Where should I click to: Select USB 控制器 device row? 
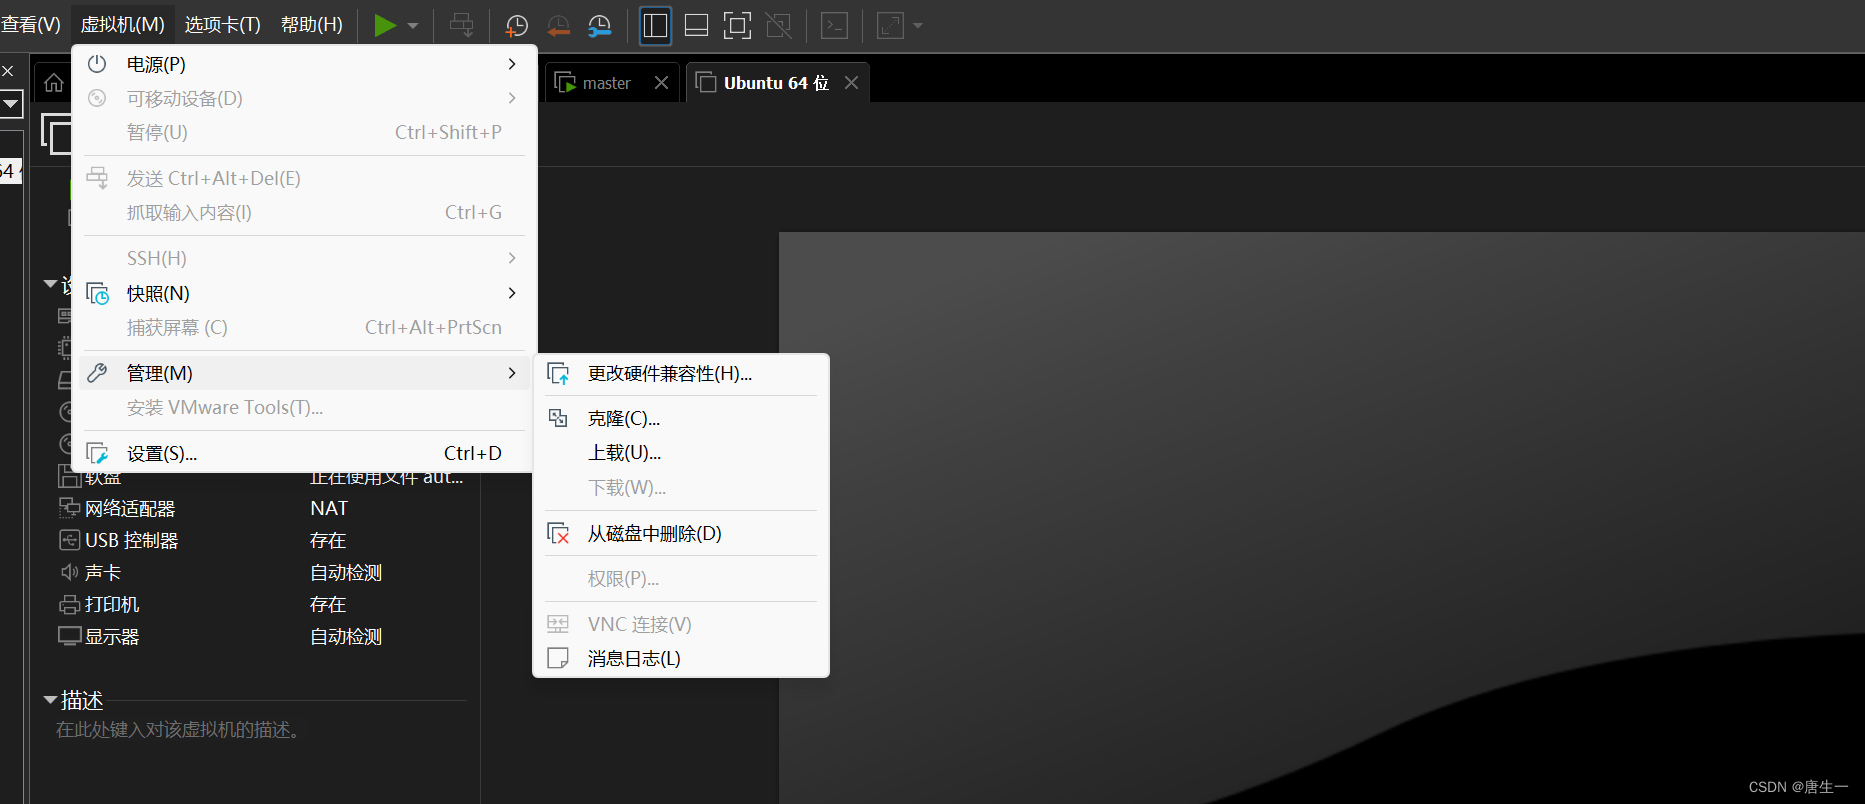pyautogui.click(x=262, y=540)
